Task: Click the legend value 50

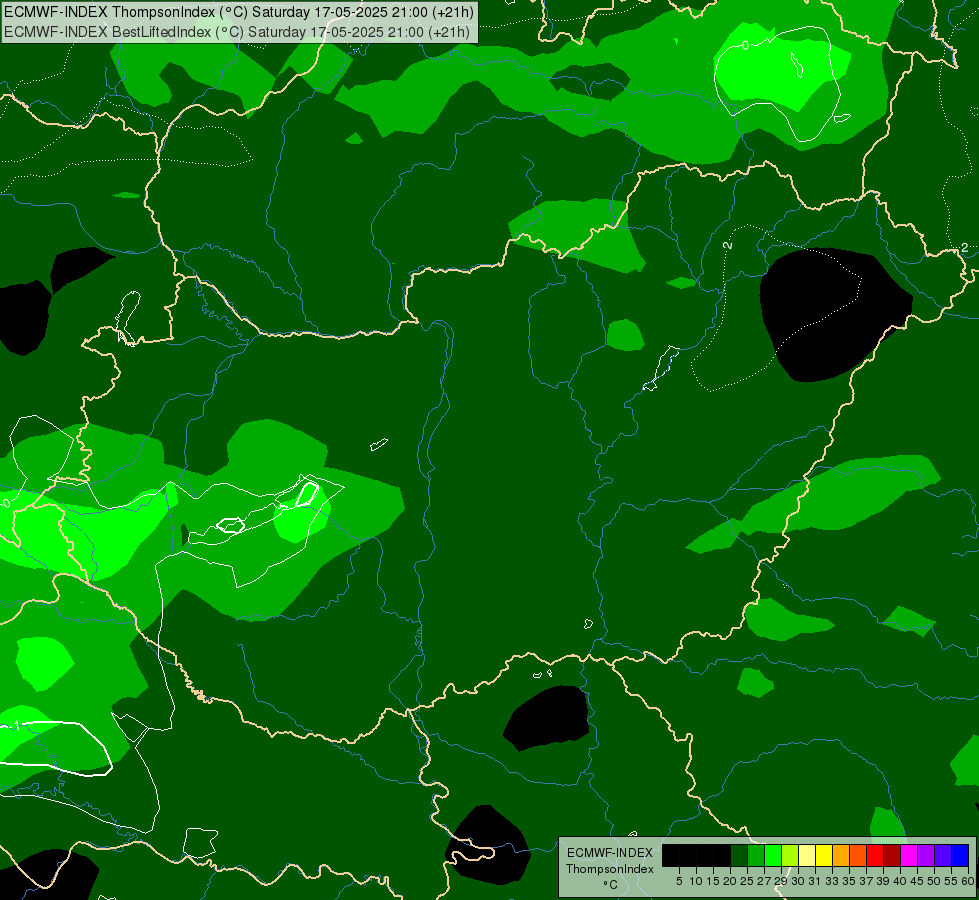Action: pyautogui.click(x=934, y=881)
